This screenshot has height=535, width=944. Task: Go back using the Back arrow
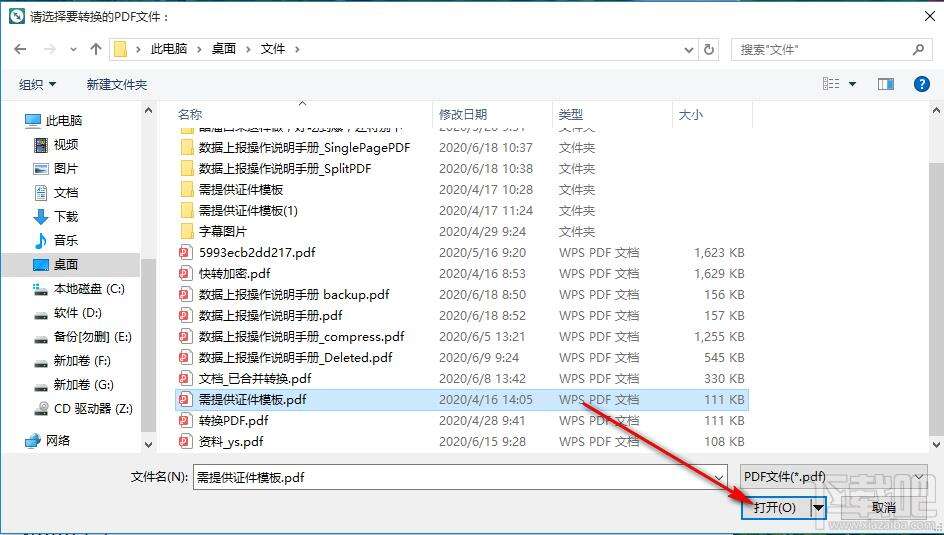pyautogui.click(x=20, y=49)
